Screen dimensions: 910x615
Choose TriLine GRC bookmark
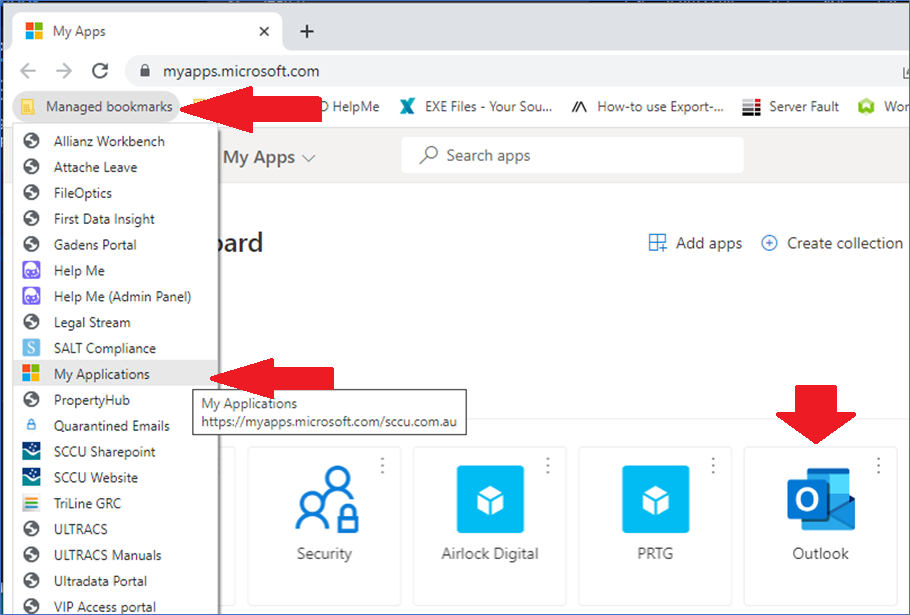pyautogui.click(x=115, y=503)
